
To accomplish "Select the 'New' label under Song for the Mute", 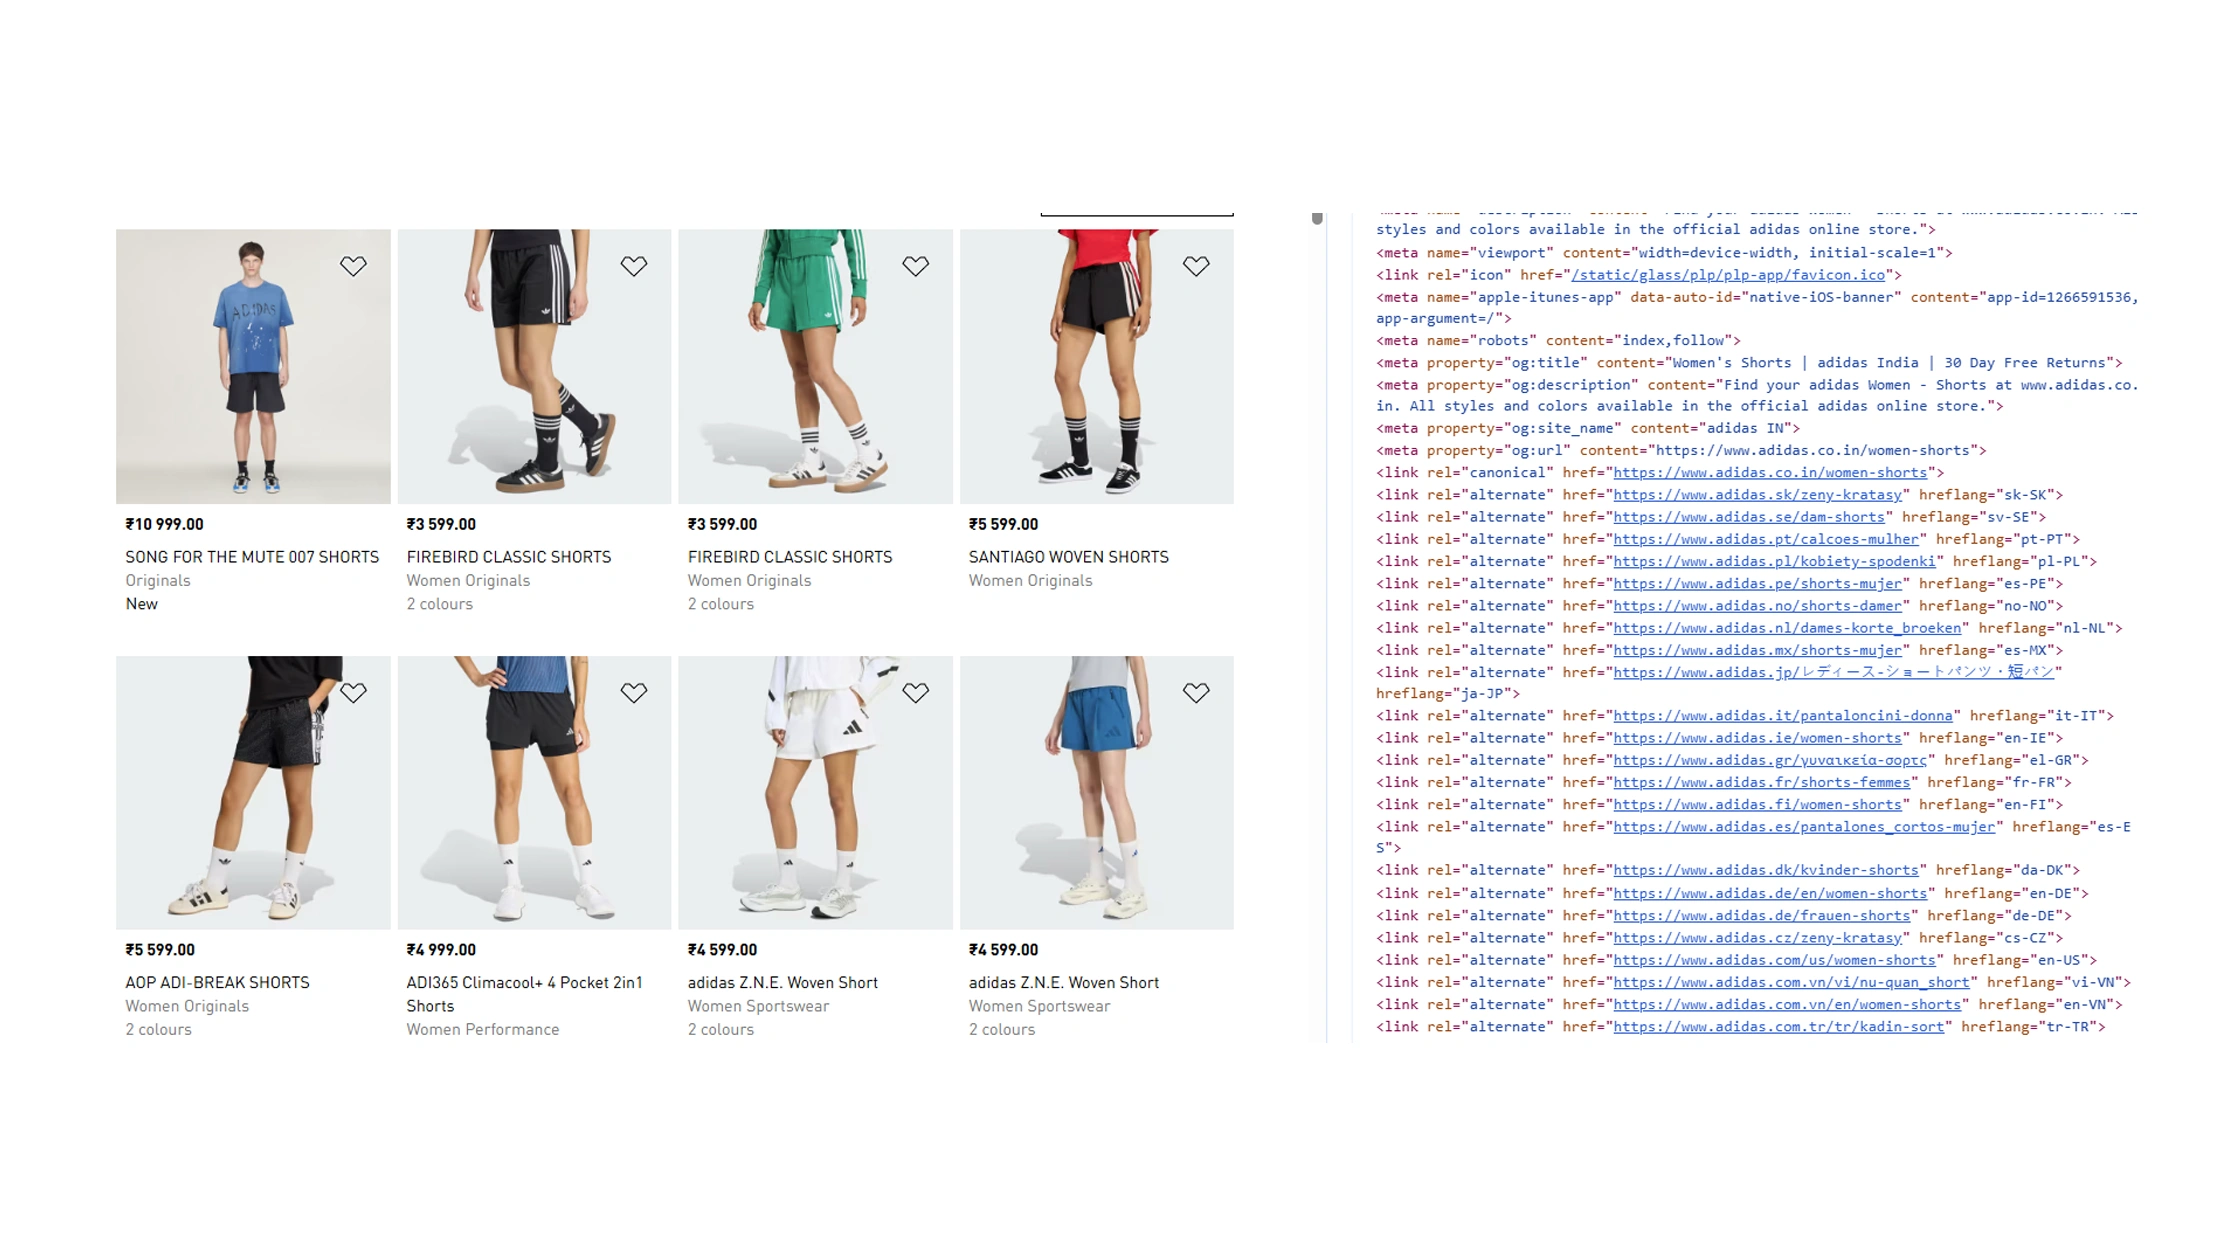I will click(141, 604).
